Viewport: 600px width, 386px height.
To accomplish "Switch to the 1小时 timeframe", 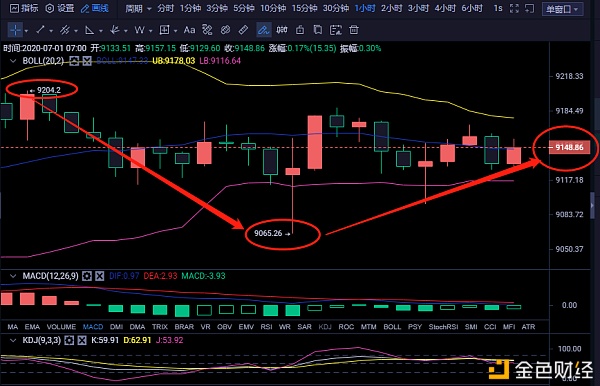I will [x=365, y=8].
